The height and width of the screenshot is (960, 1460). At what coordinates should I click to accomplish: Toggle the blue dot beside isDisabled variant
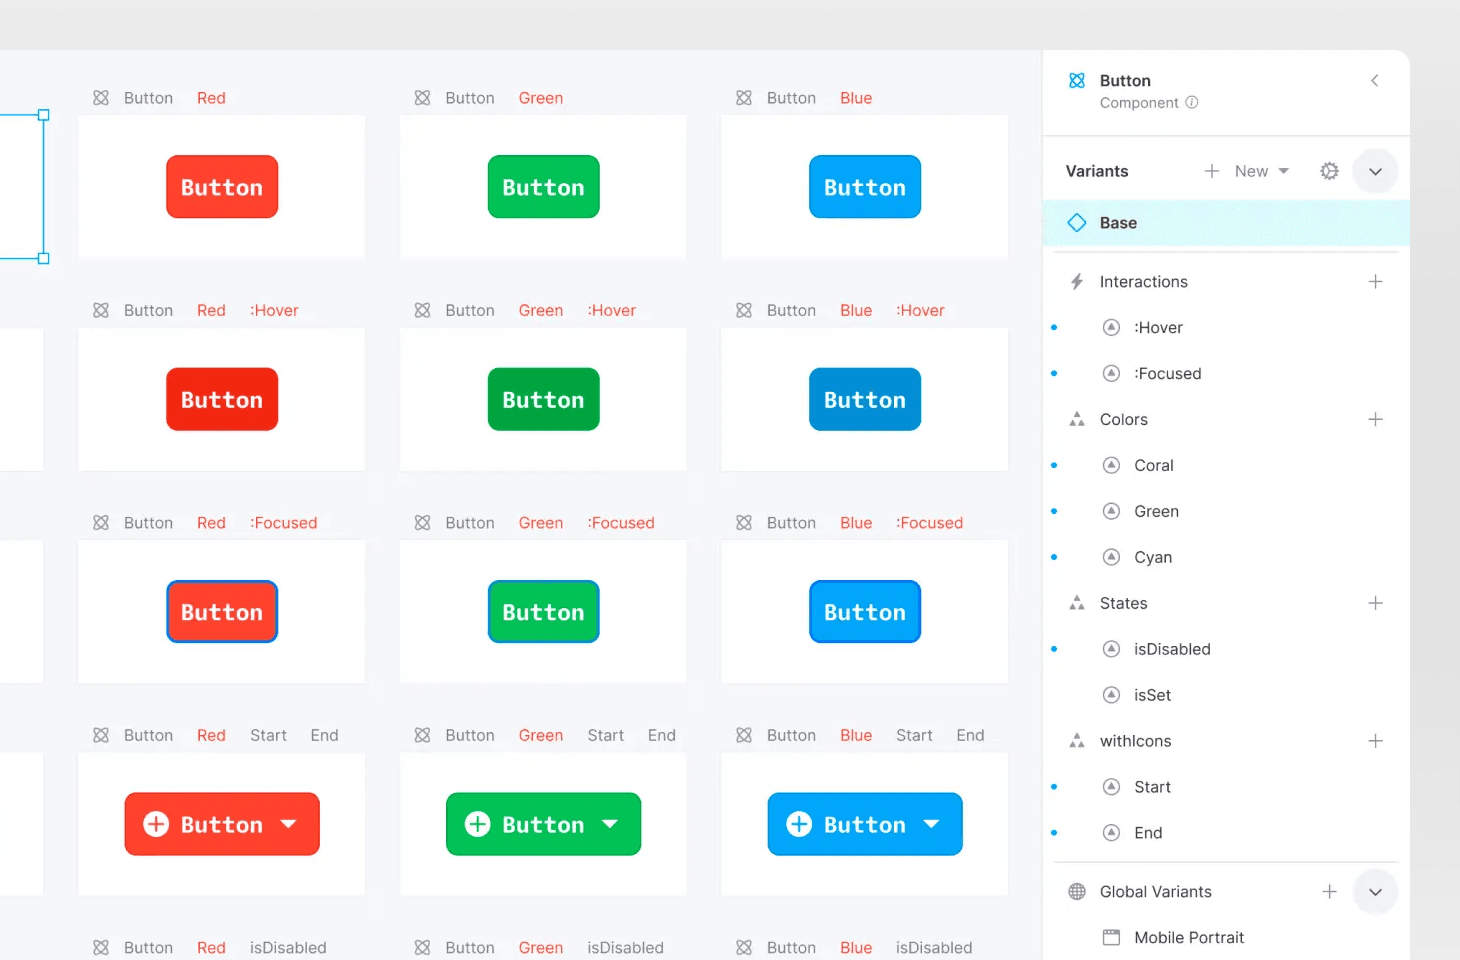(1054, 649)
